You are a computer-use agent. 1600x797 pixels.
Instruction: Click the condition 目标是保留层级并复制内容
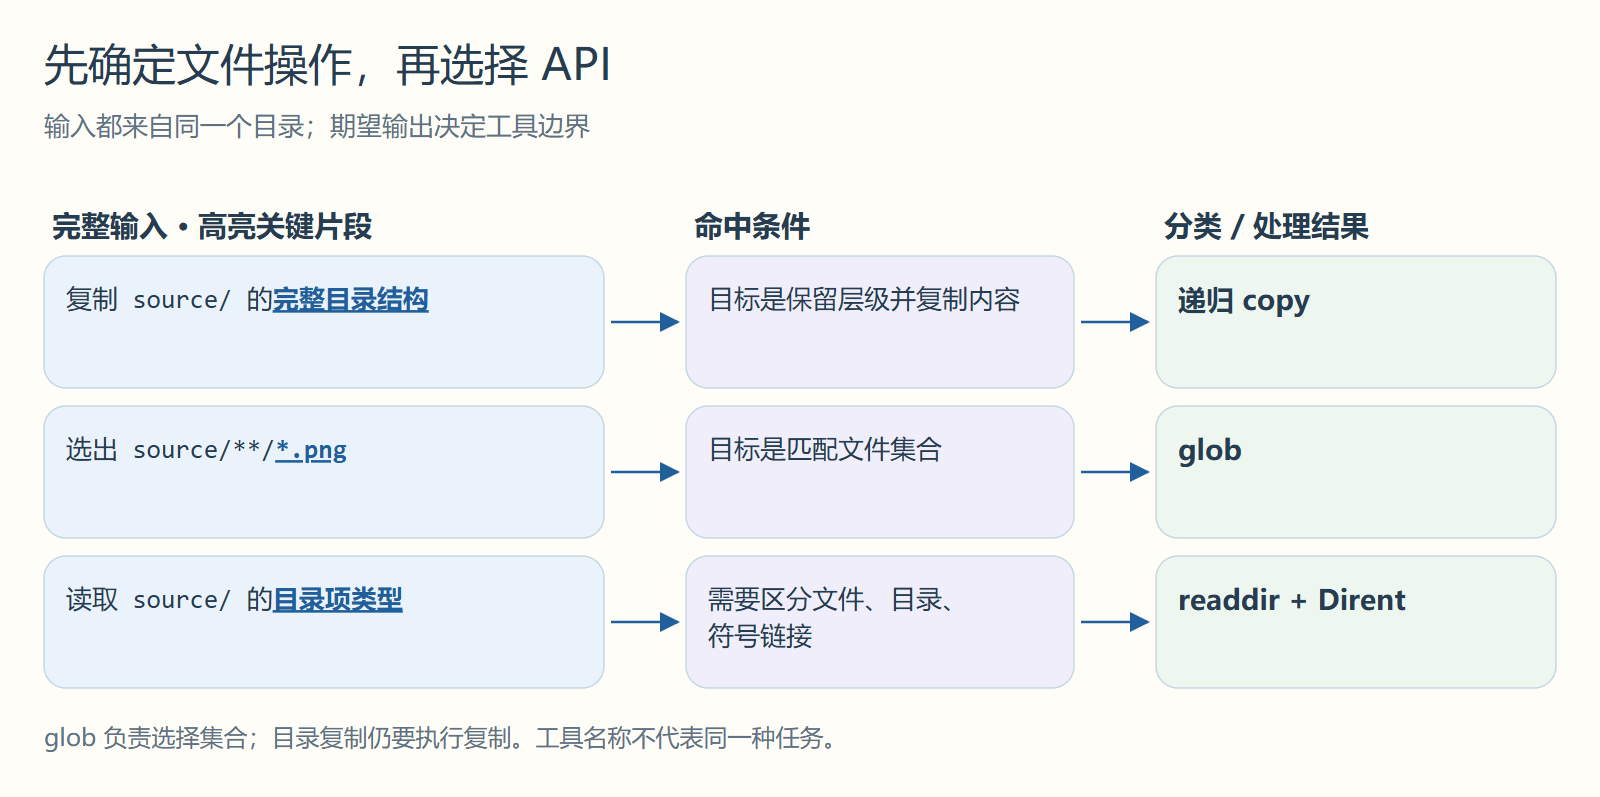click(864, 300)
